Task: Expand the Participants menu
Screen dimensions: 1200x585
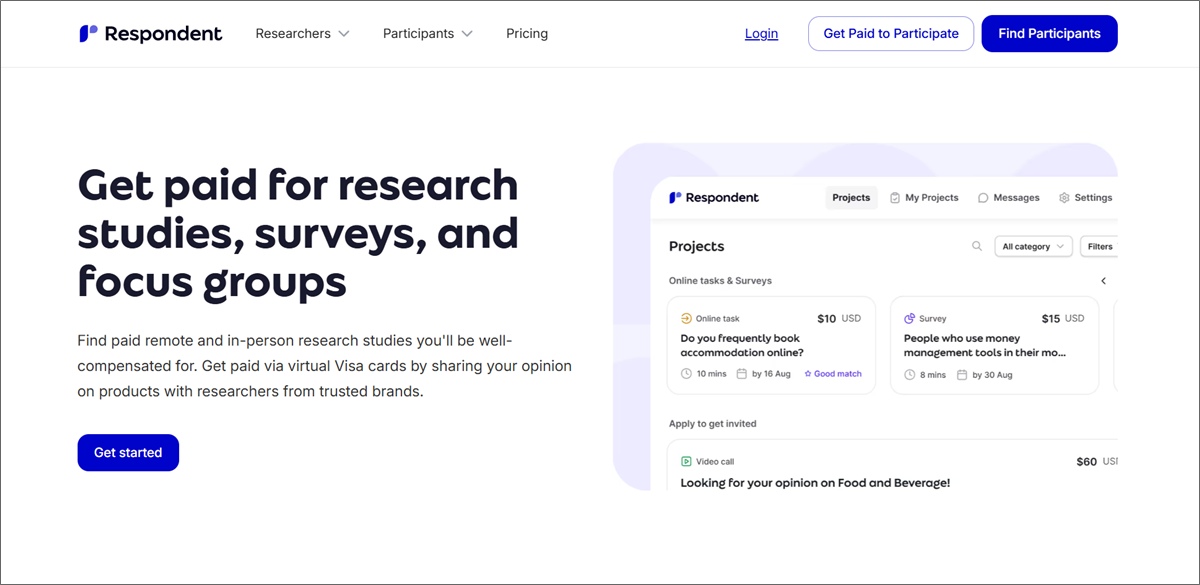Action: (x=428, y=33)
